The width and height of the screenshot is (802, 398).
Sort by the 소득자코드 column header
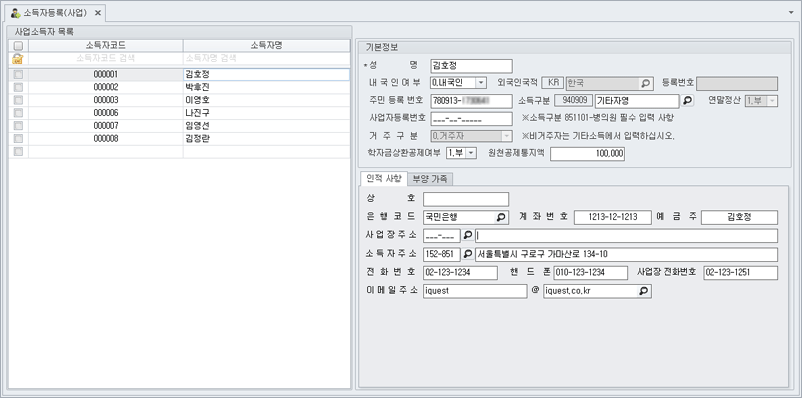(106, 46)
